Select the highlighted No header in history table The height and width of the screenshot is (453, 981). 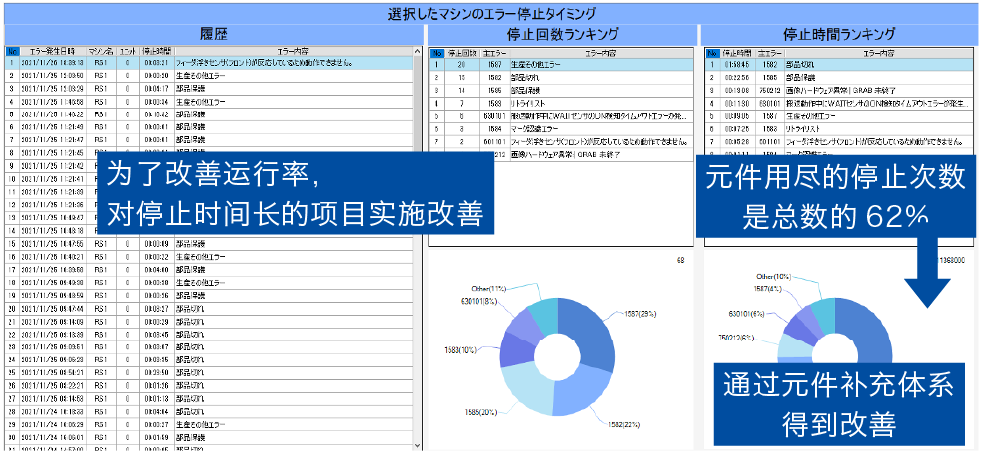click(11, 50)
